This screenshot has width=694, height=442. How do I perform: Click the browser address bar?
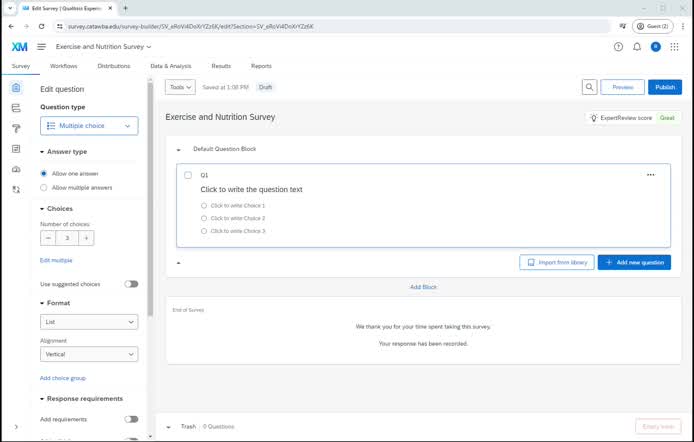pos(332,27)
